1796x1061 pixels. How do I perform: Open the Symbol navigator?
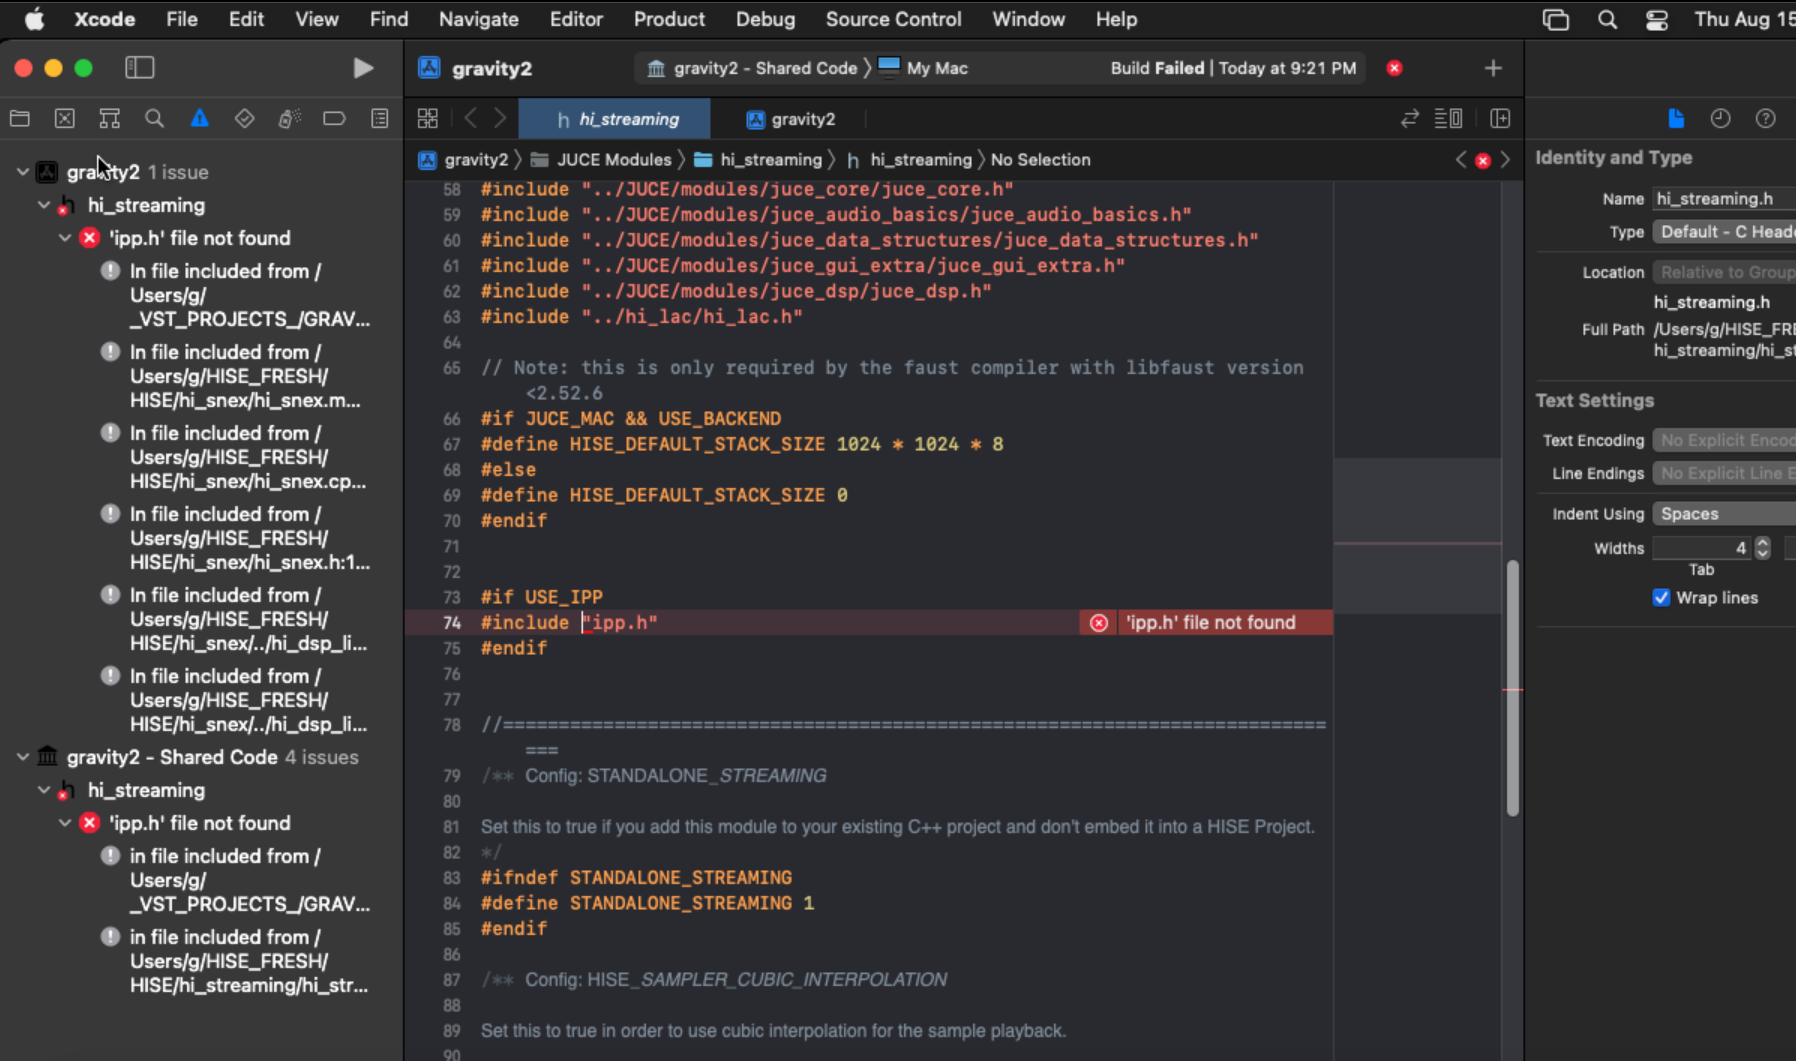(x=110, y=119)
